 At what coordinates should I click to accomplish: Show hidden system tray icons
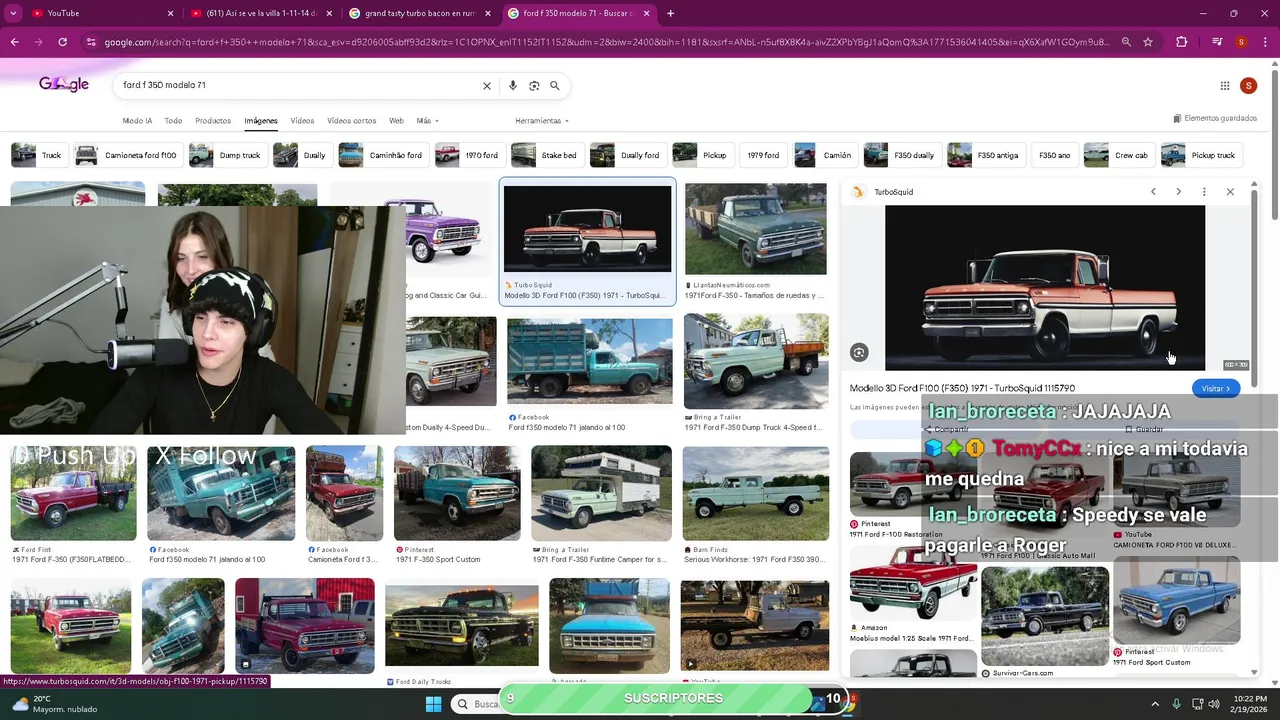click(1155, 704)
